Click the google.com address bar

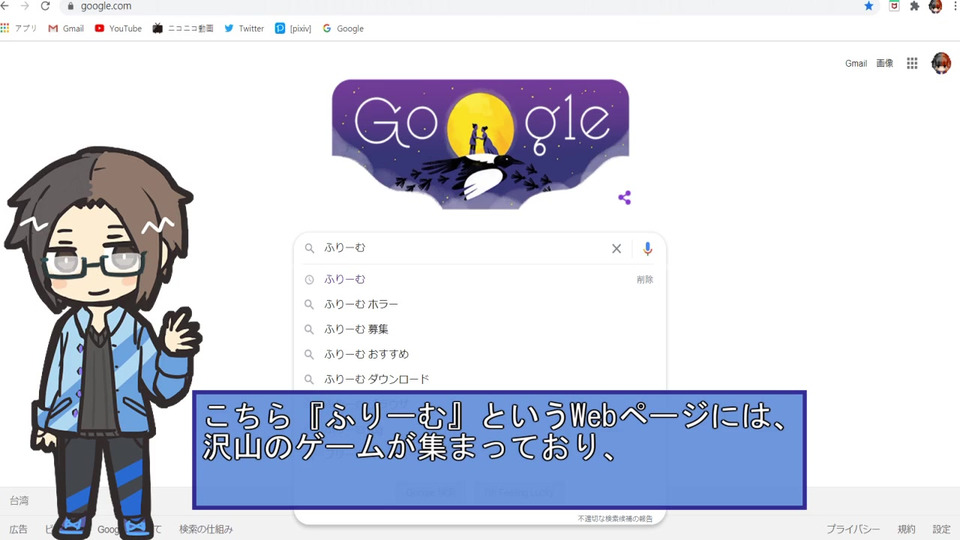[469, 6]
